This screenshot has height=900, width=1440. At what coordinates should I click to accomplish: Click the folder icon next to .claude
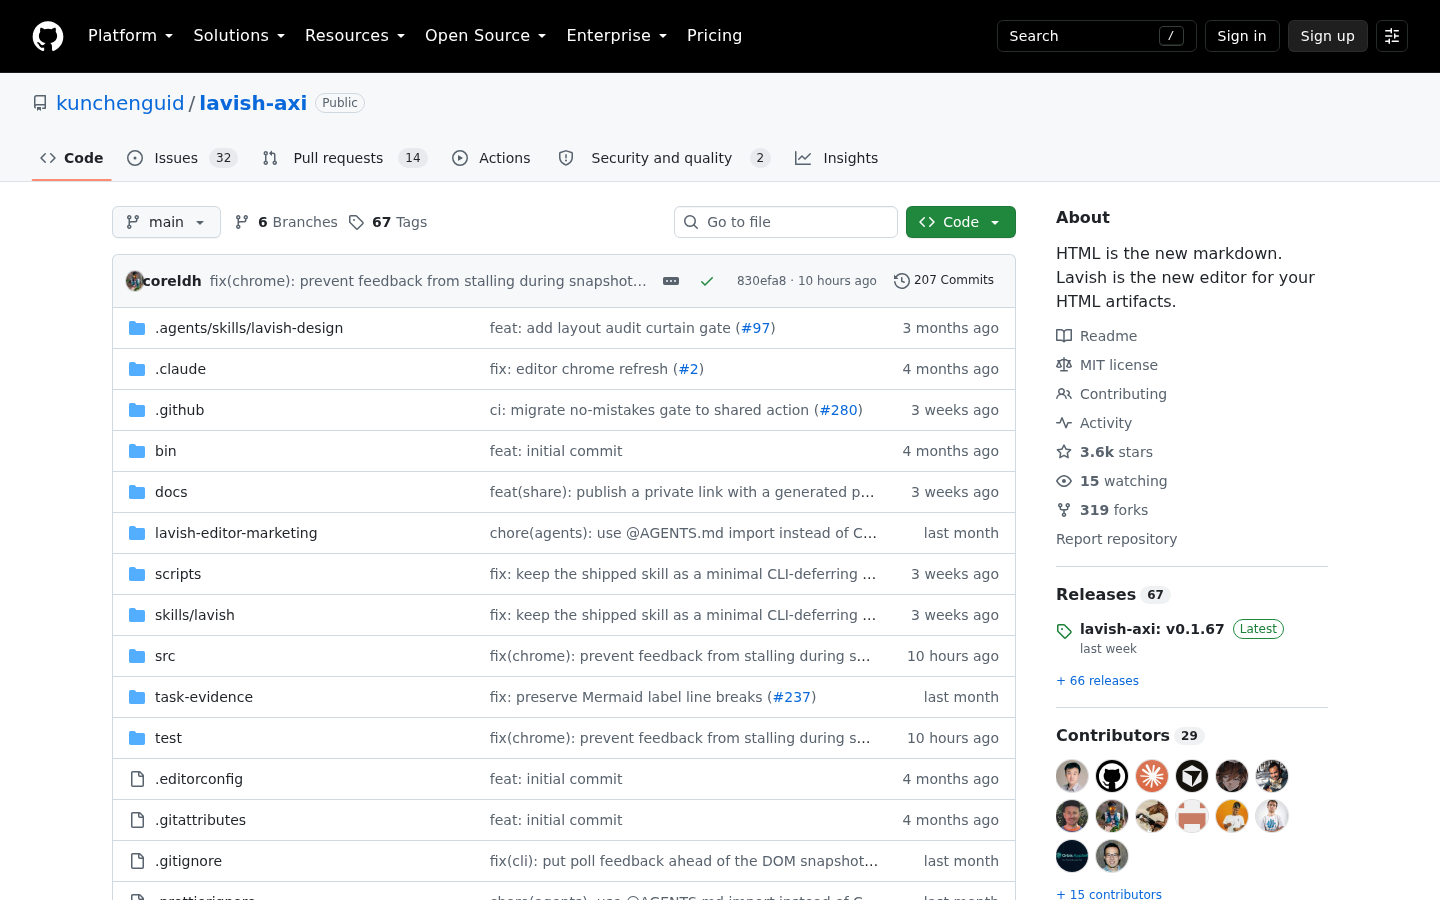(x=137, y=369)
